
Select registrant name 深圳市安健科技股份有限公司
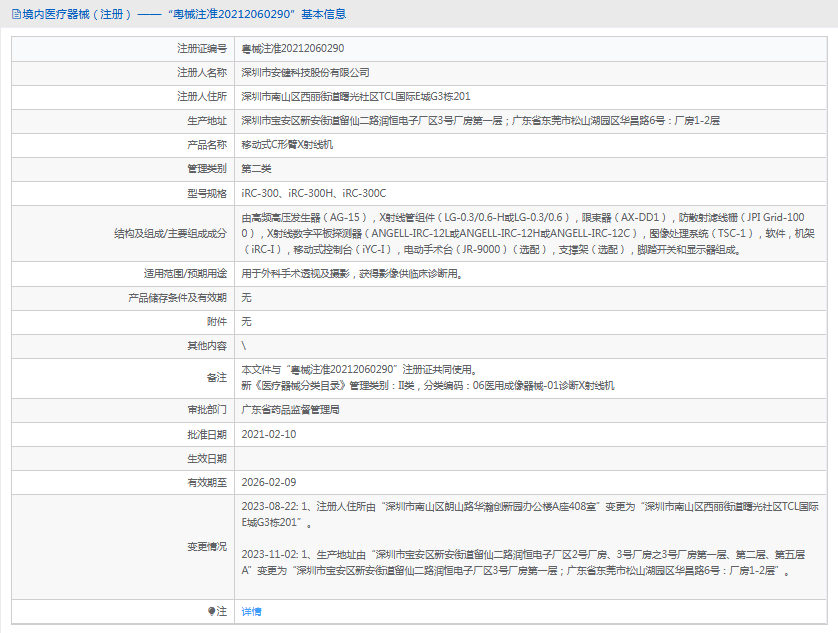(305, 73)
